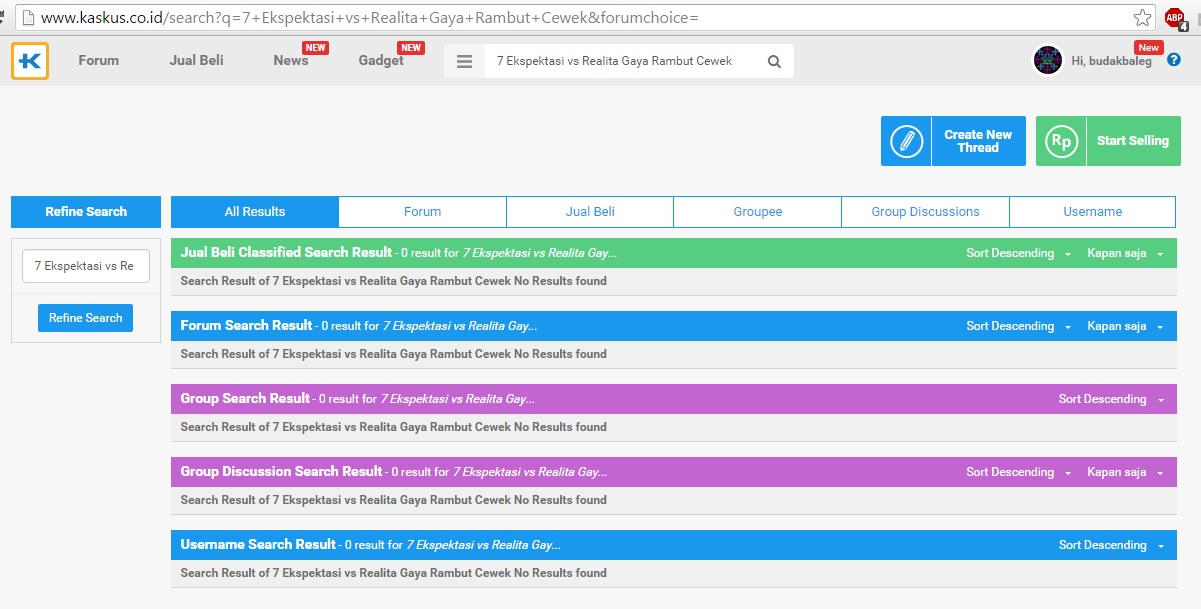Click the Group Search Result heading
The width and height of the screenshot is (1201, 609).
coord(245,399)
